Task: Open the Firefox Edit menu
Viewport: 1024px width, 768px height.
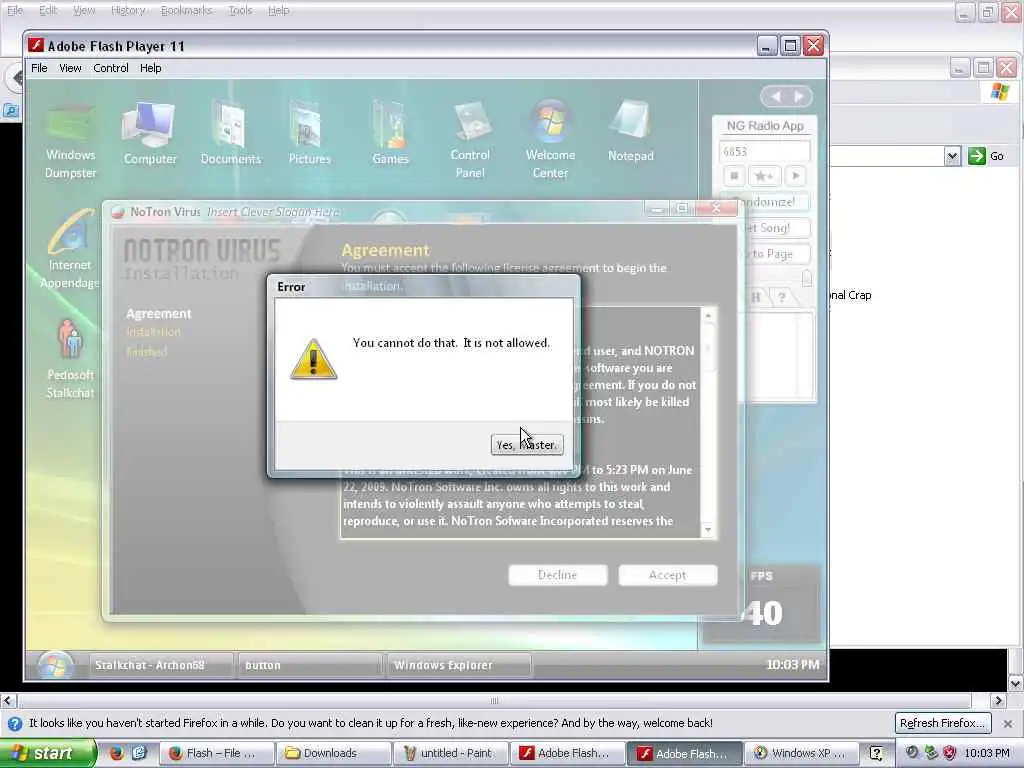Action: click(48, 10)
